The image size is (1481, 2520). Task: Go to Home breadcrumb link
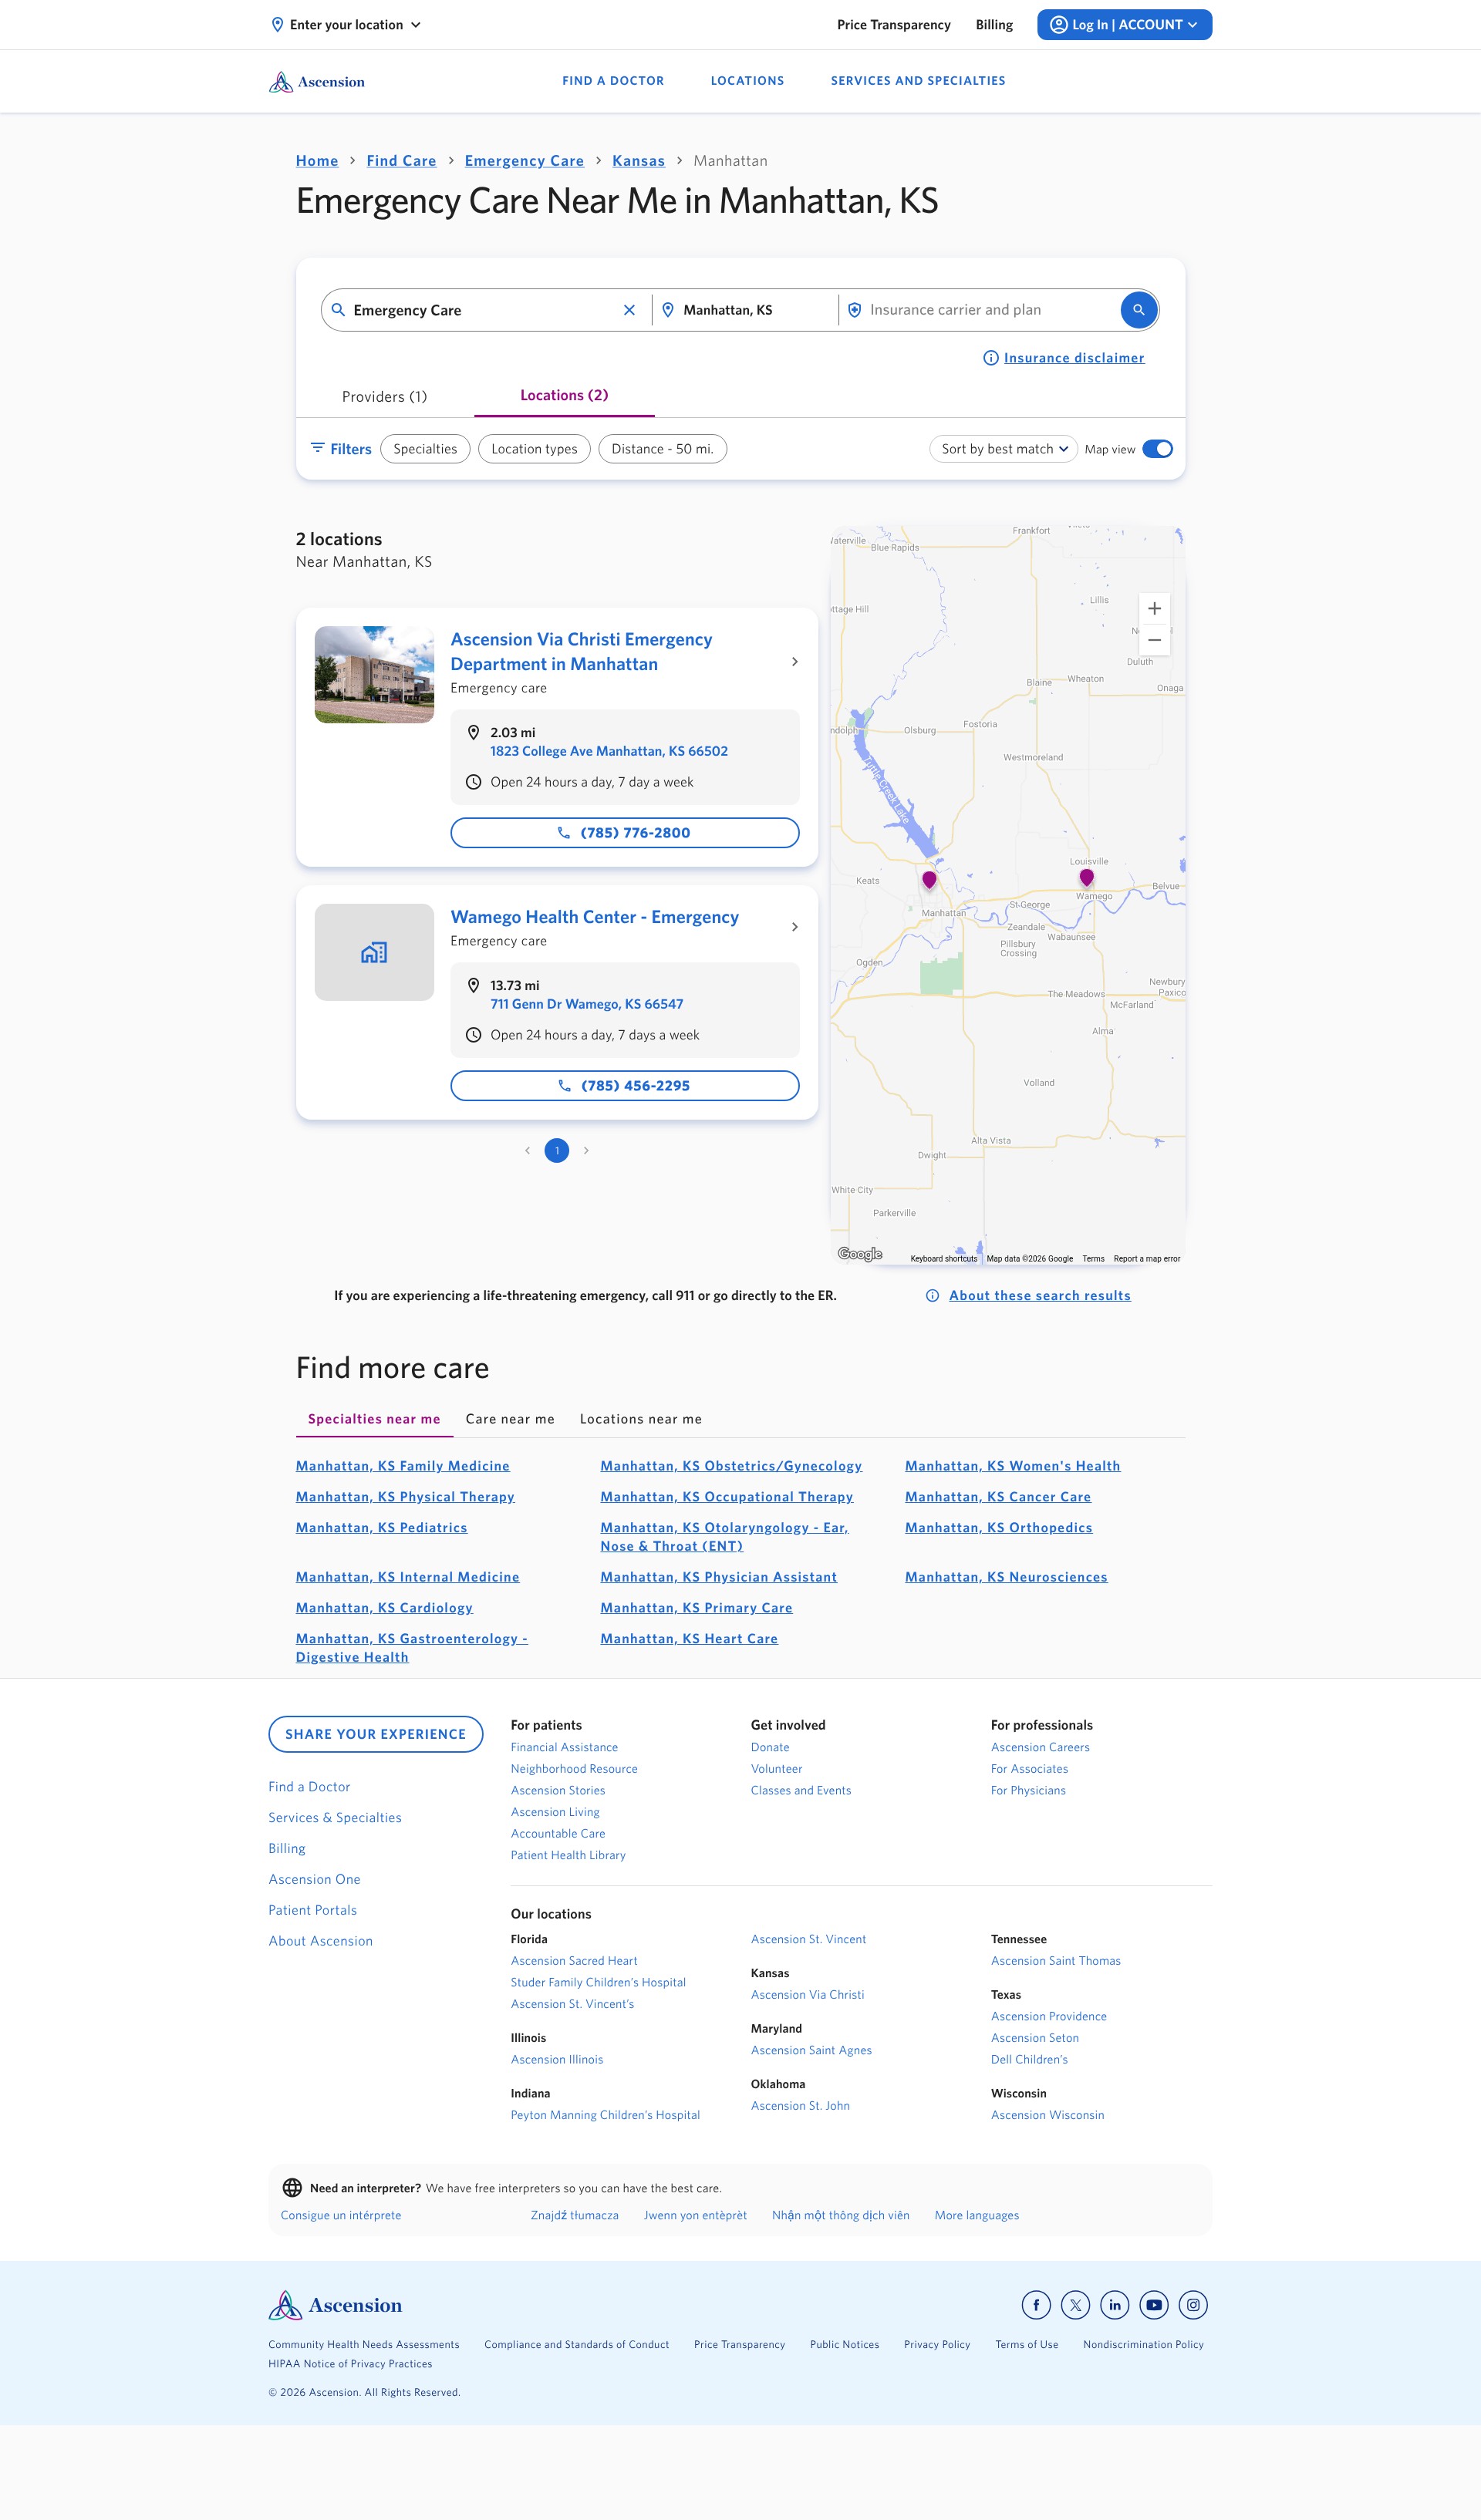(317, 161)
